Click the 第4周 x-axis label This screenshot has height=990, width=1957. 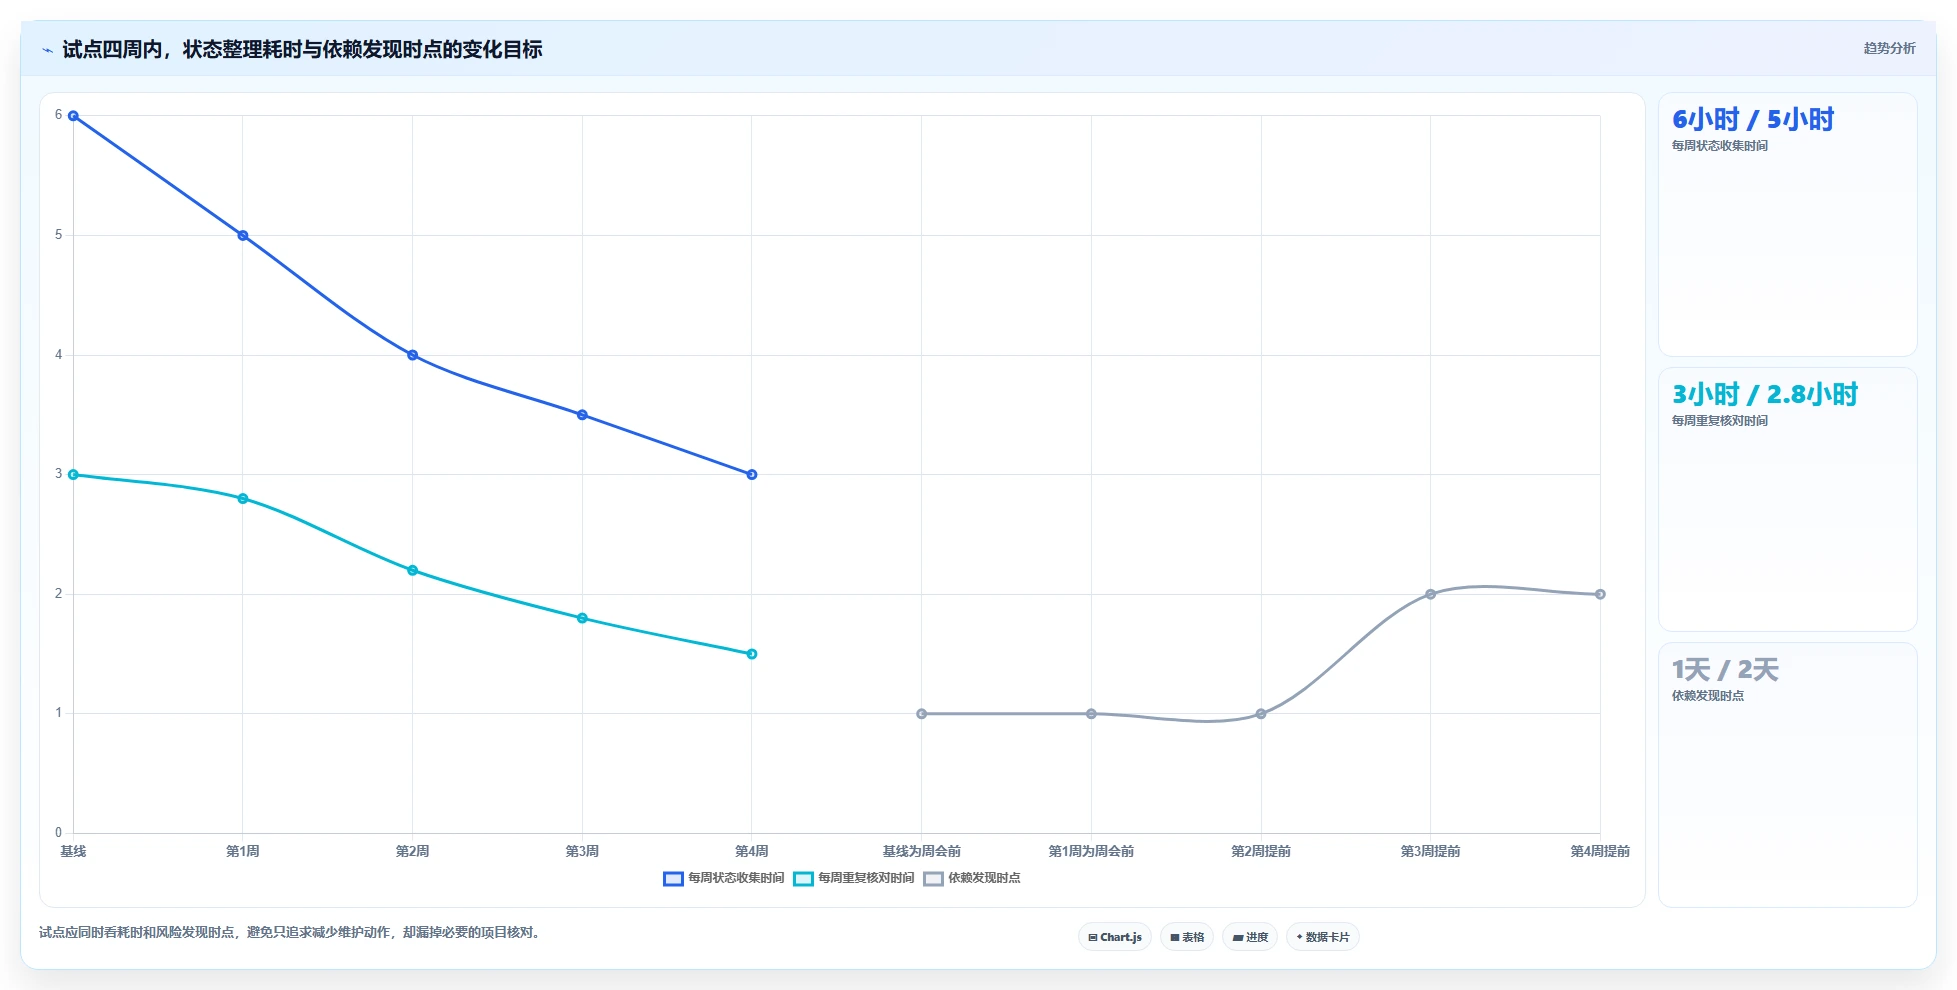(x=752, y=851)
